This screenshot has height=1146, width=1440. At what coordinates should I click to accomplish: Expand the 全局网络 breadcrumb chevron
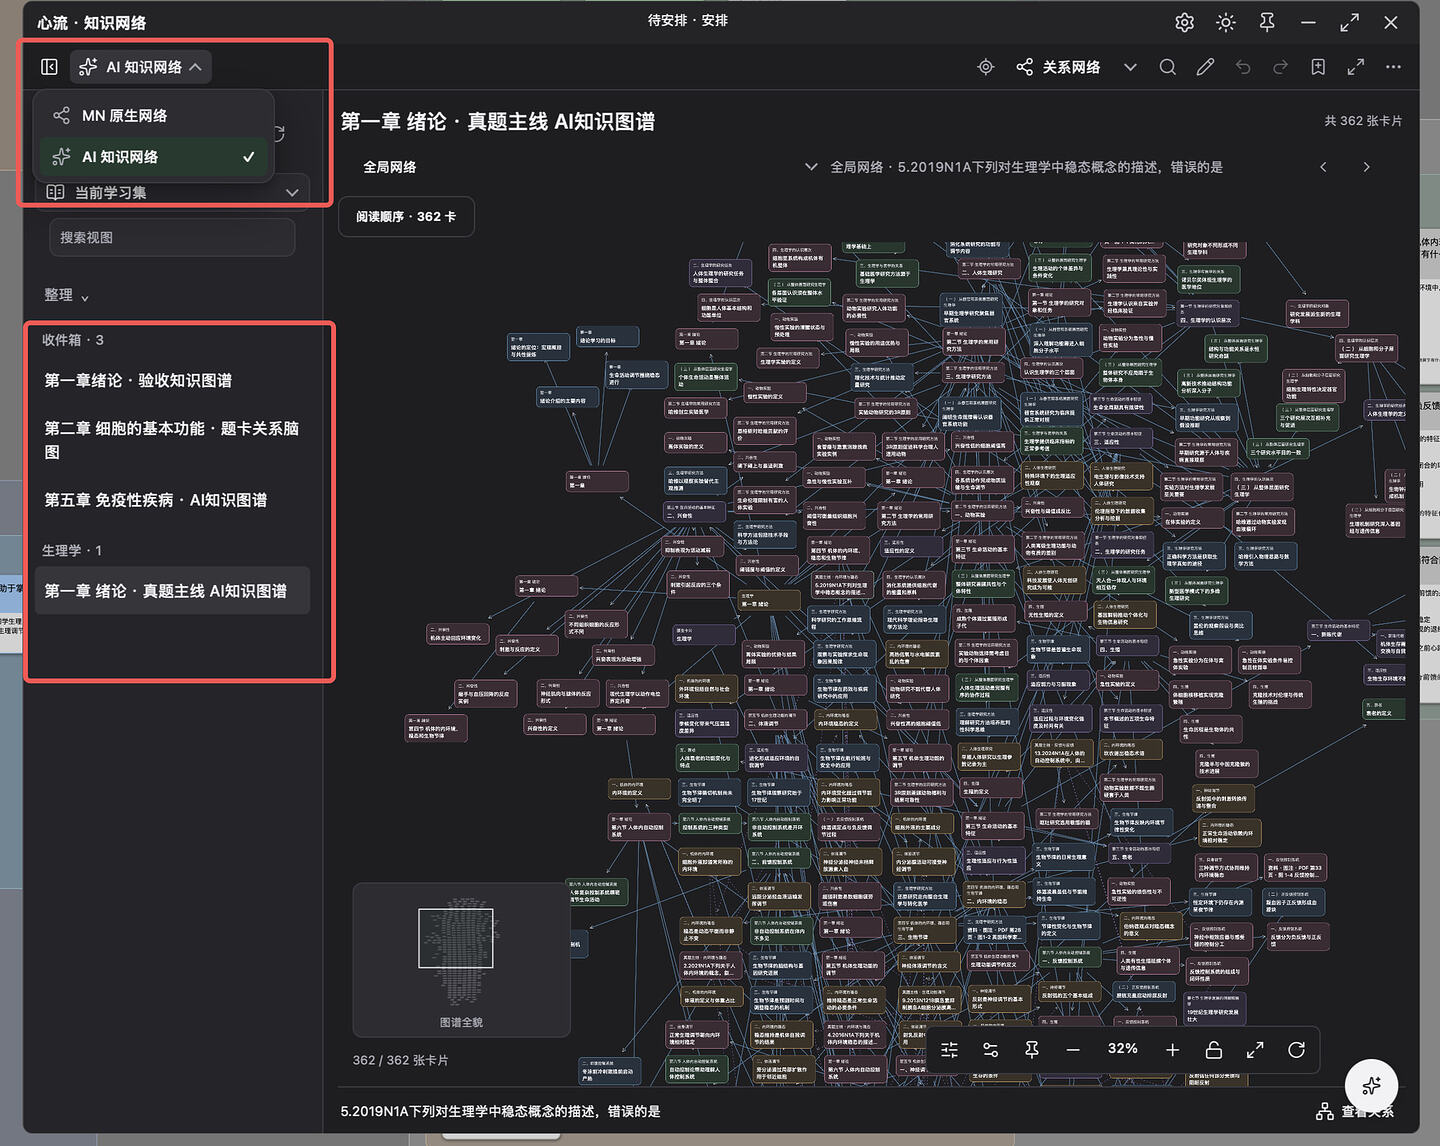[x=811, y=167]
